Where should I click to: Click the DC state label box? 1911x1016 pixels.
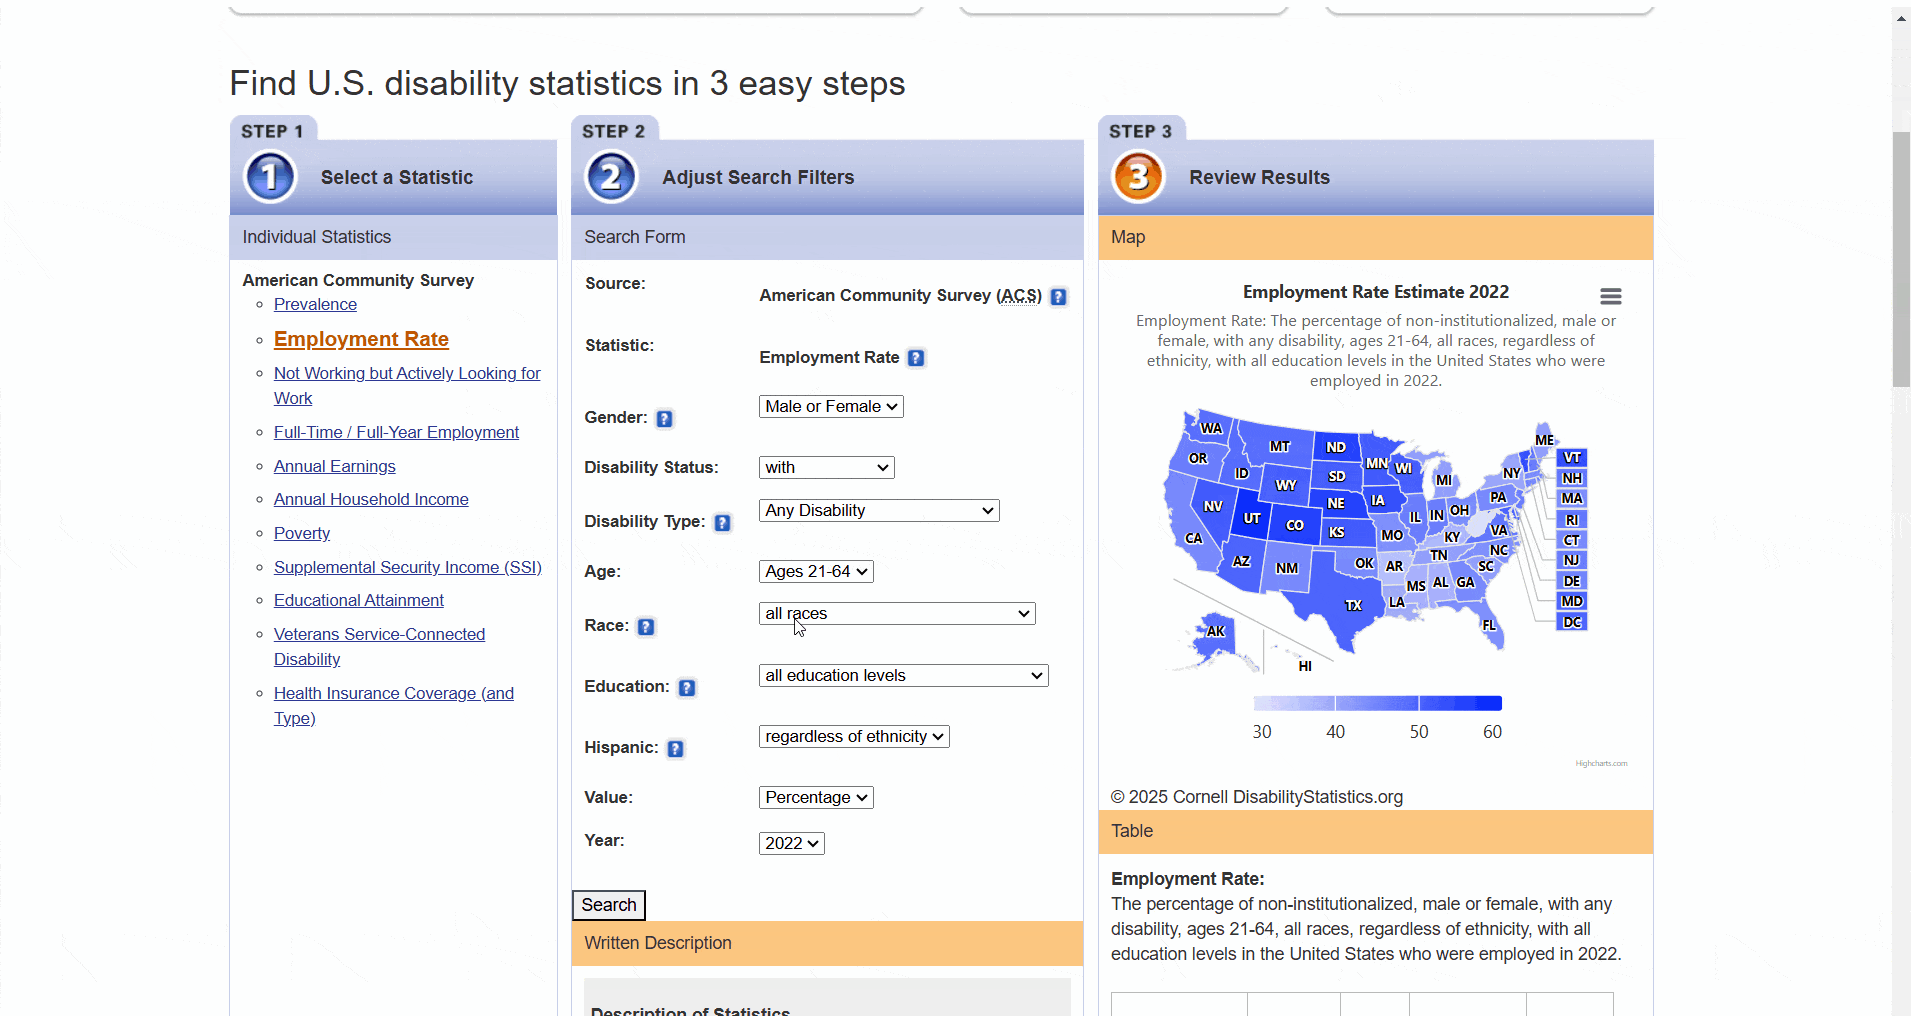point(1572,622)
